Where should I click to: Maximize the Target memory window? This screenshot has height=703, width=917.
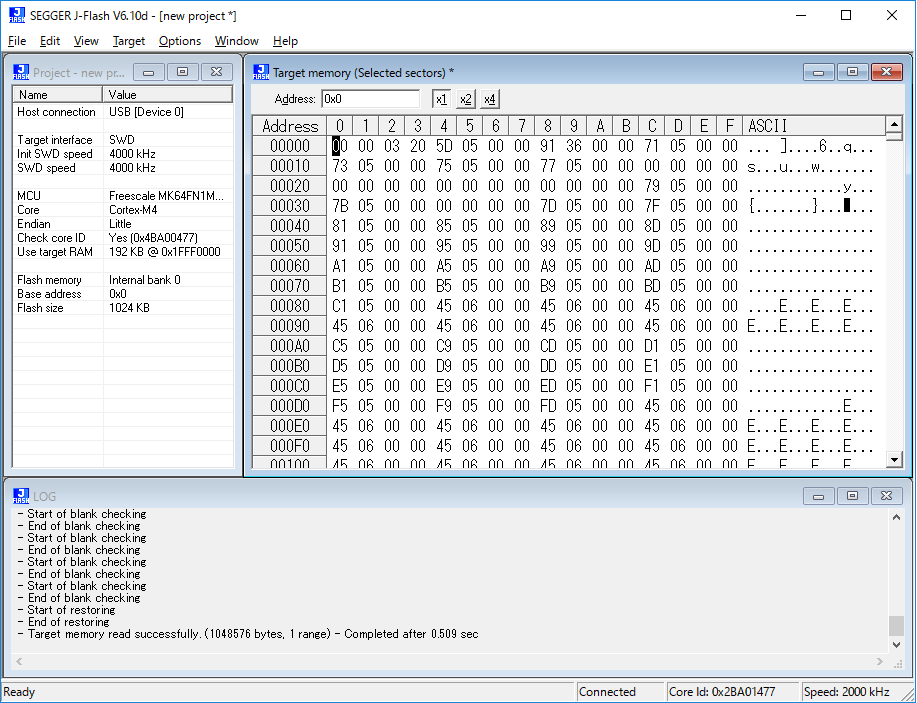(x=853, y=72)
